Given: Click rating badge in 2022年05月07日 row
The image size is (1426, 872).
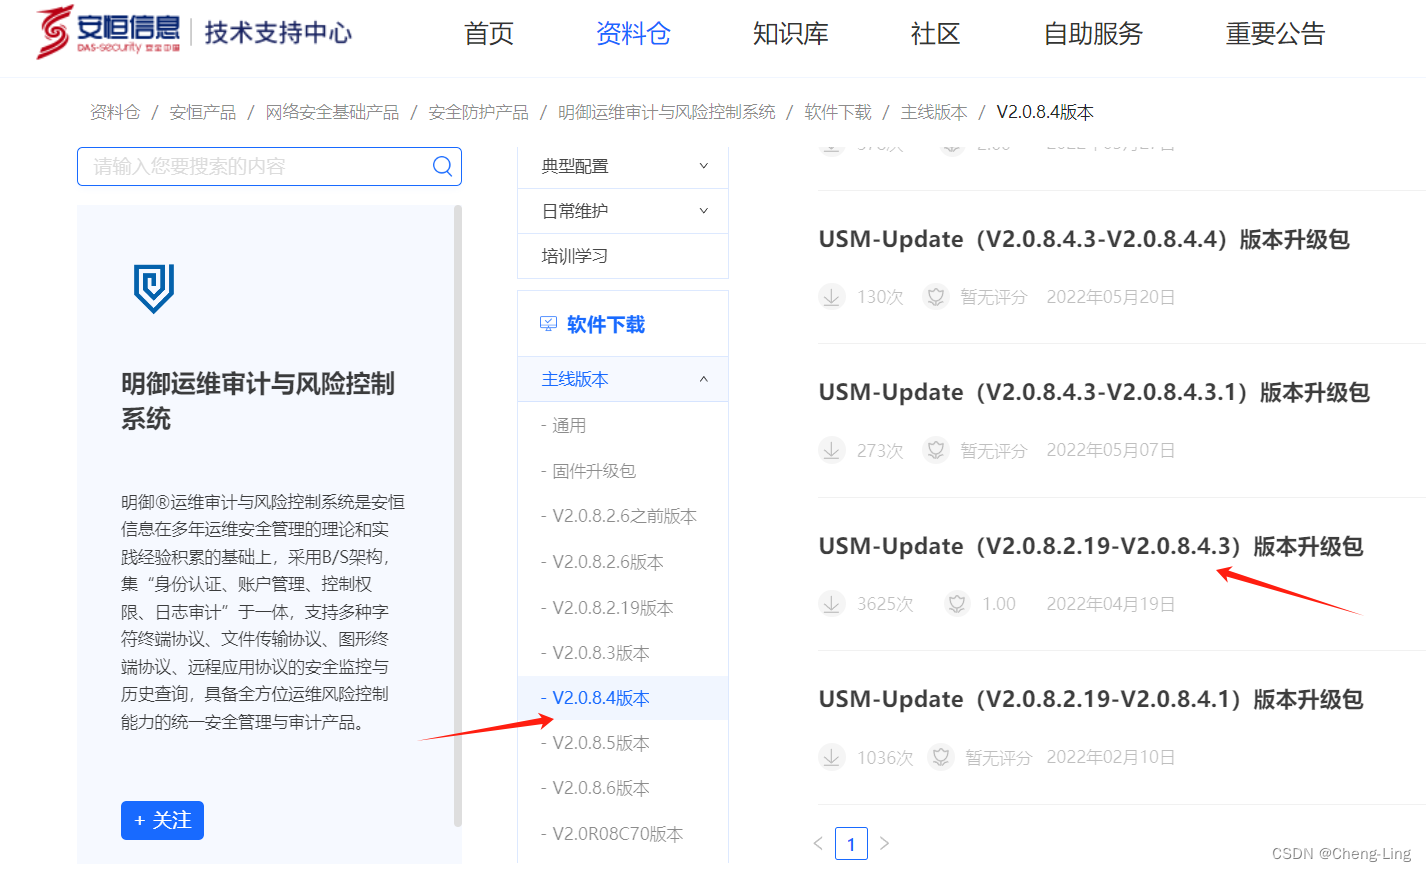Looking at the screenshot, I should (935, 450).
